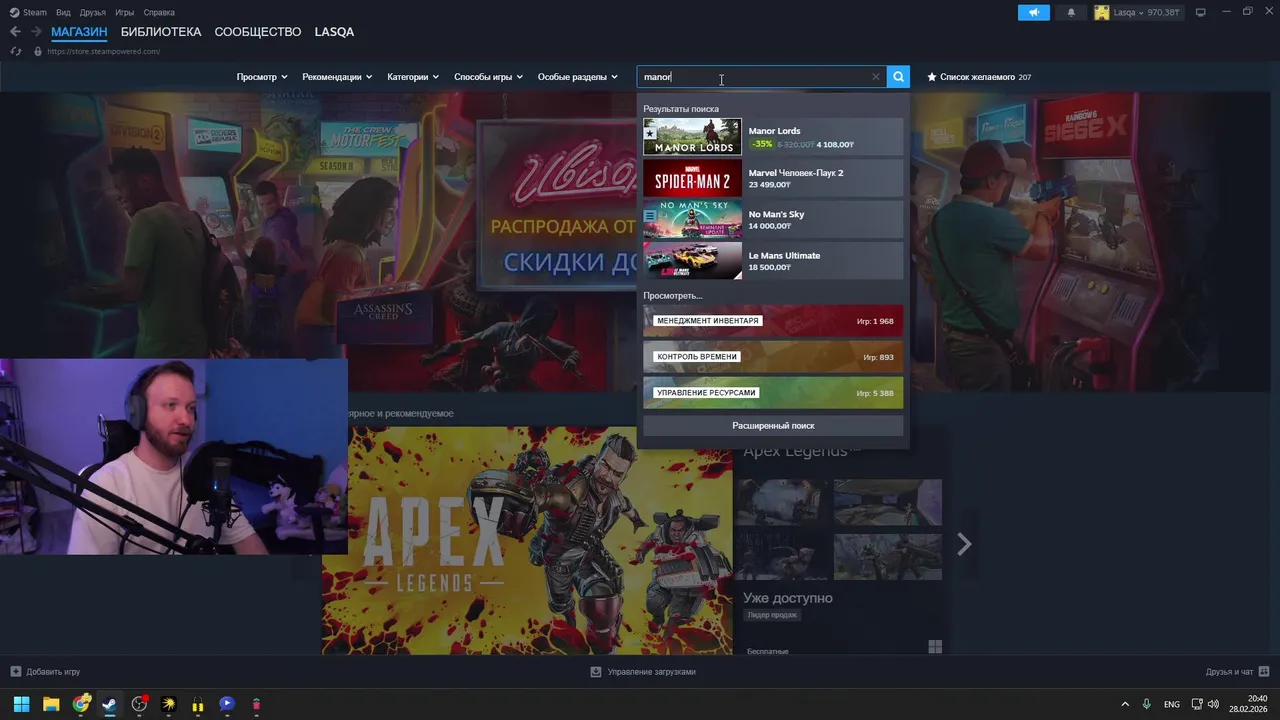Select the Le Mans Ultimate result

[773, 261]
